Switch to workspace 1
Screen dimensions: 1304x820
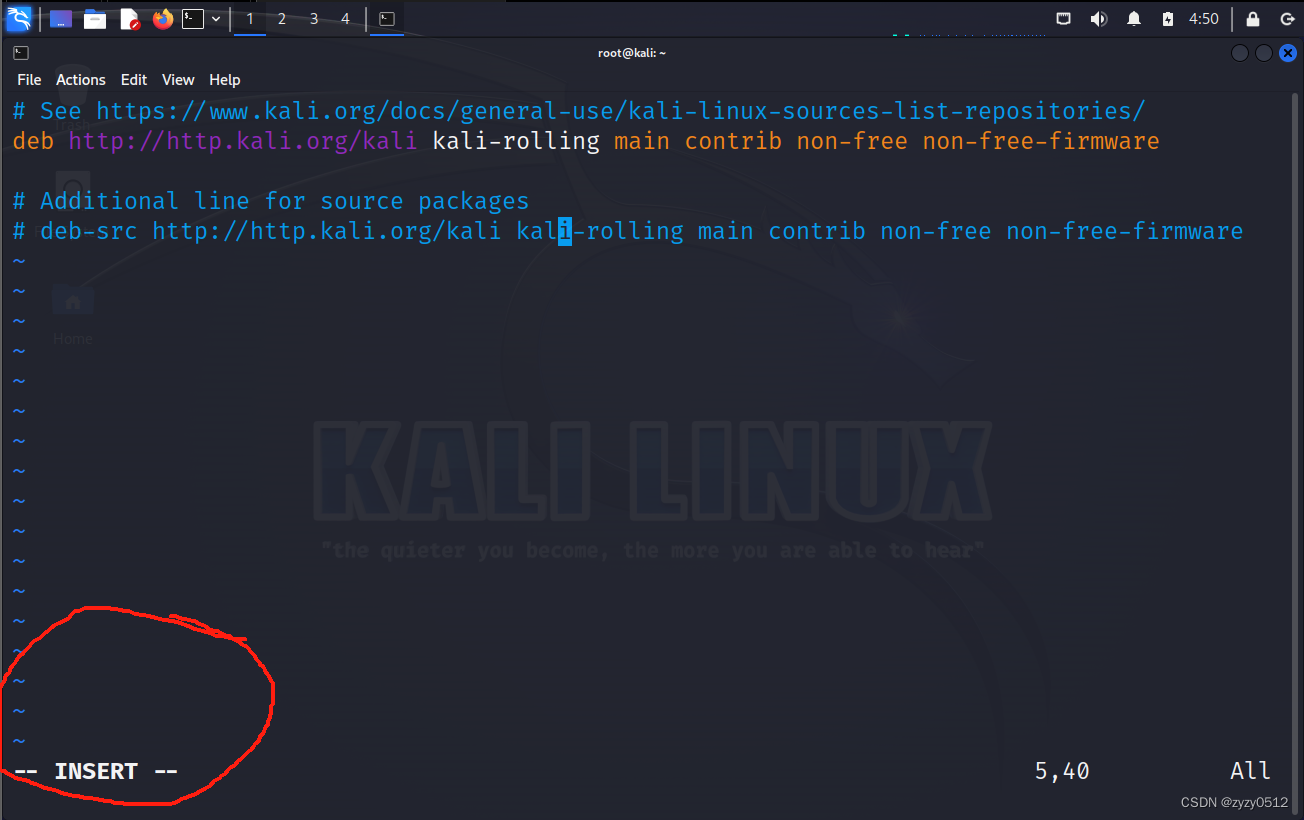click(x=250, y=19)
